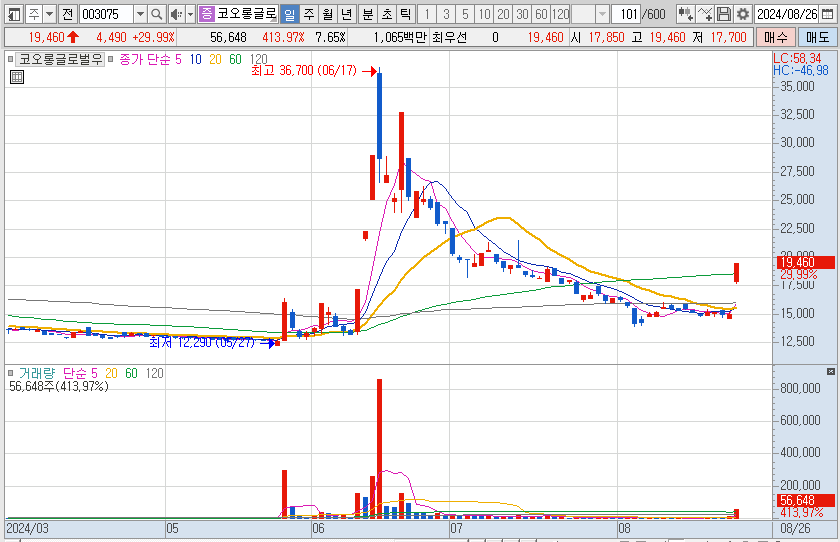Click the 413.97% volume ratio in quote bar
The height and width of the screenshot is (542, 840).
coord(283,37)
